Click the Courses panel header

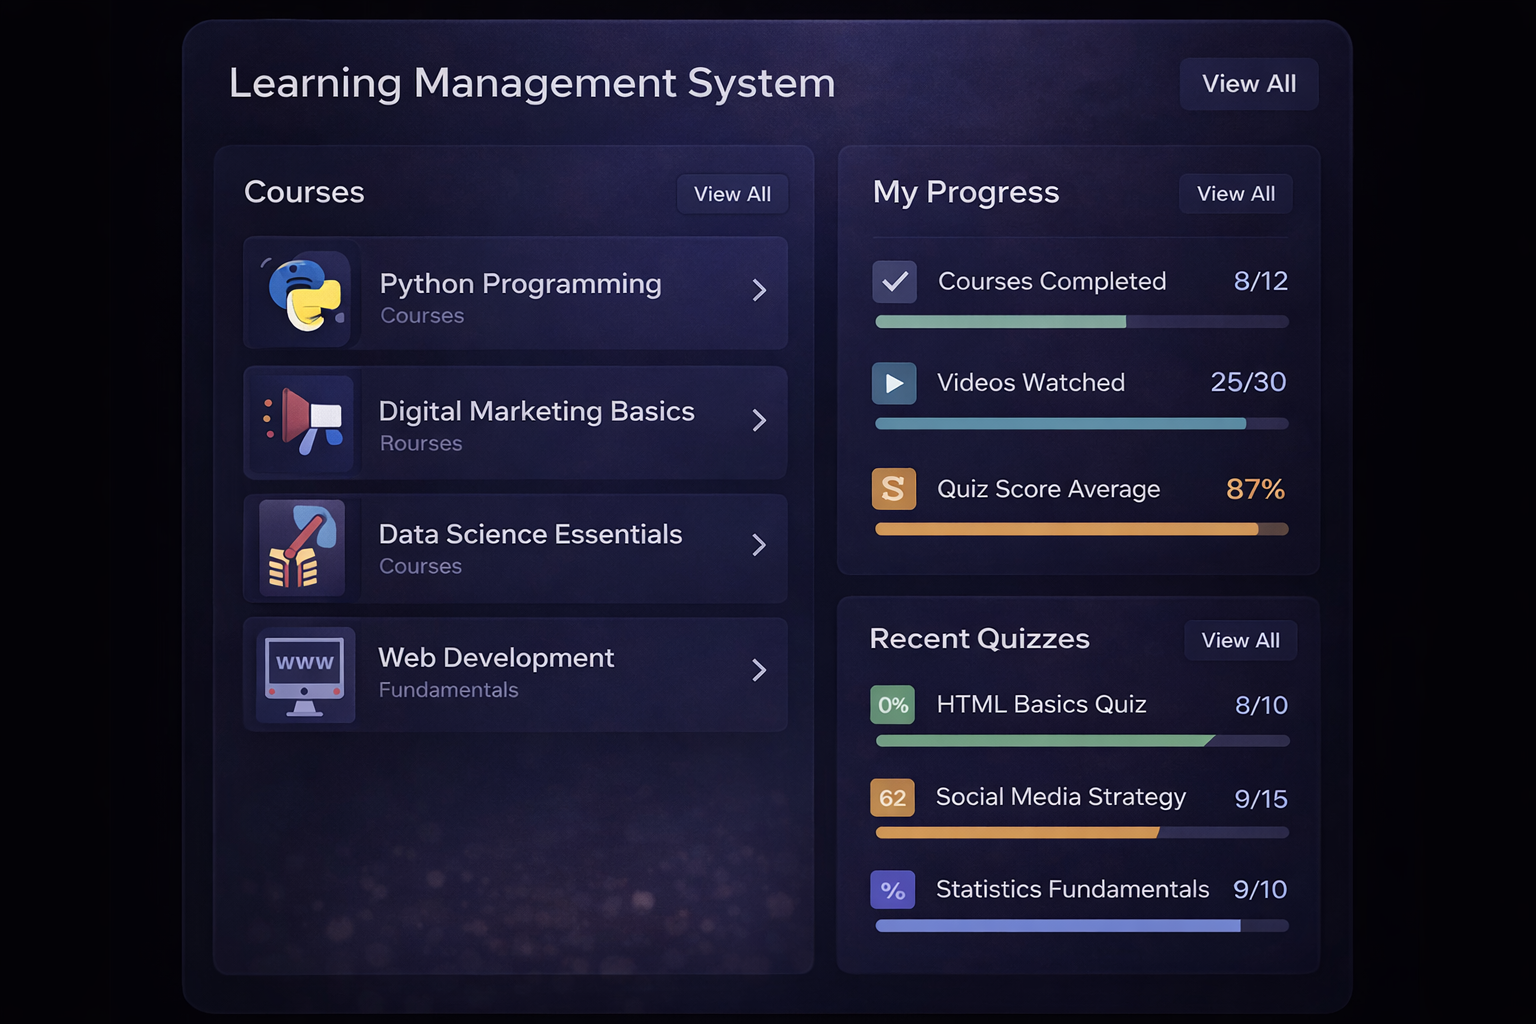(x=304, y=192)
